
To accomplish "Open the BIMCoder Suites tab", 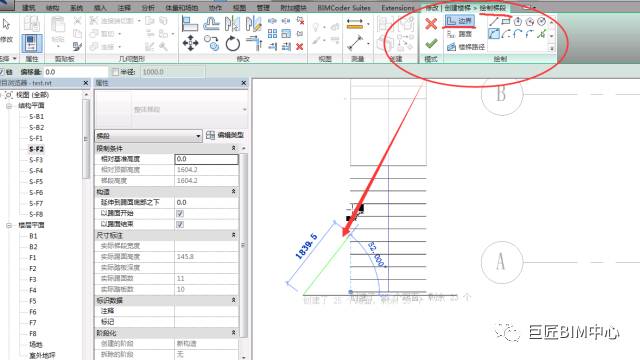I will coord(344,7).
